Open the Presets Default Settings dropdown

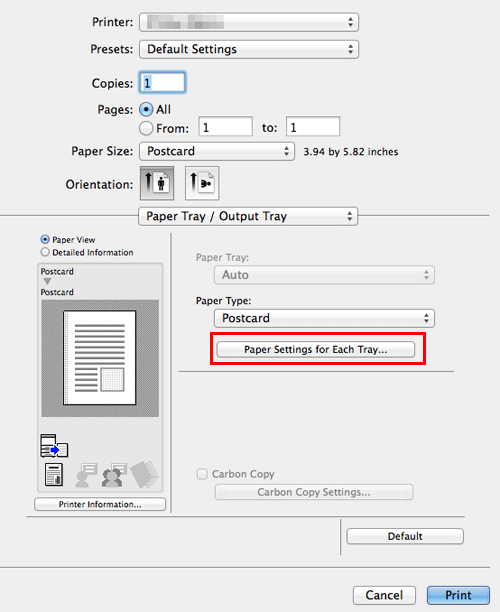249,49
